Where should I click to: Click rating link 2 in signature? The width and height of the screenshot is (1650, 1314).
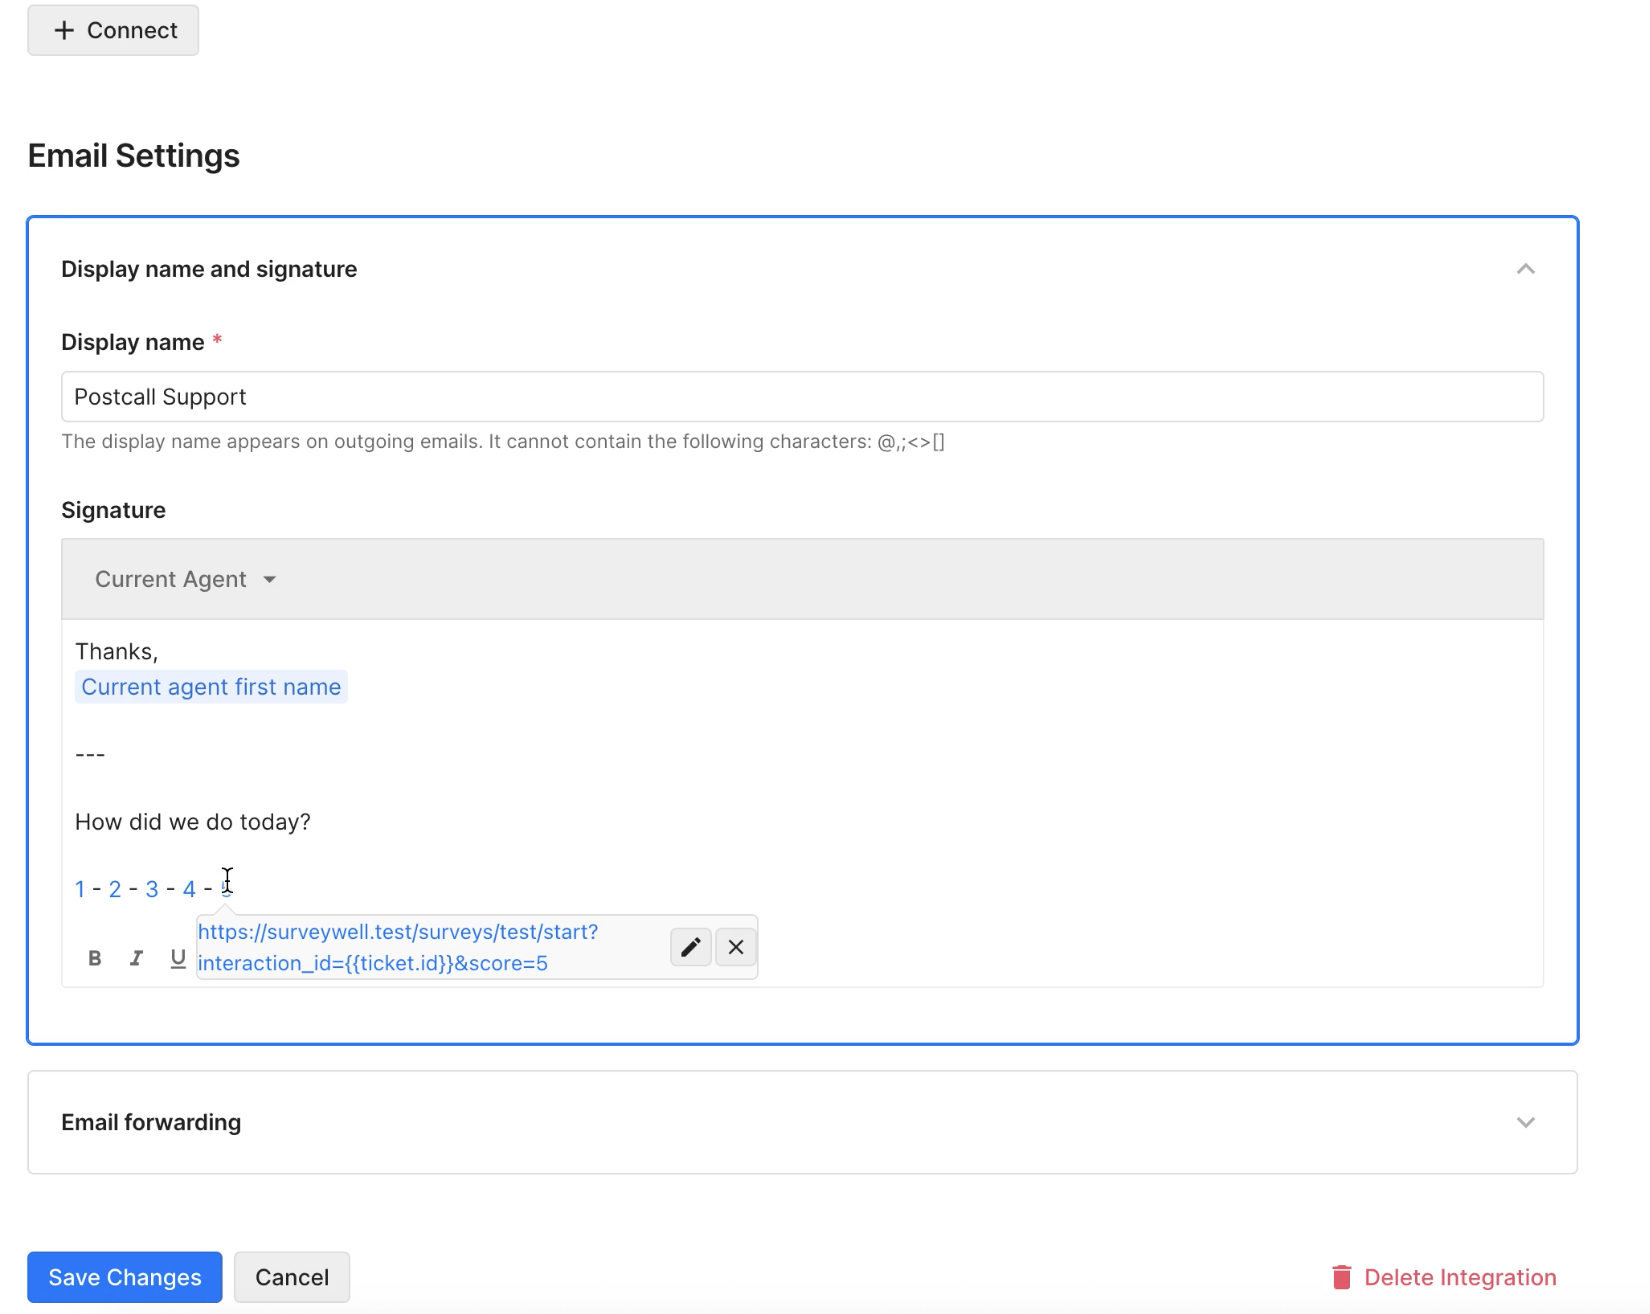[x=115, y=889]
